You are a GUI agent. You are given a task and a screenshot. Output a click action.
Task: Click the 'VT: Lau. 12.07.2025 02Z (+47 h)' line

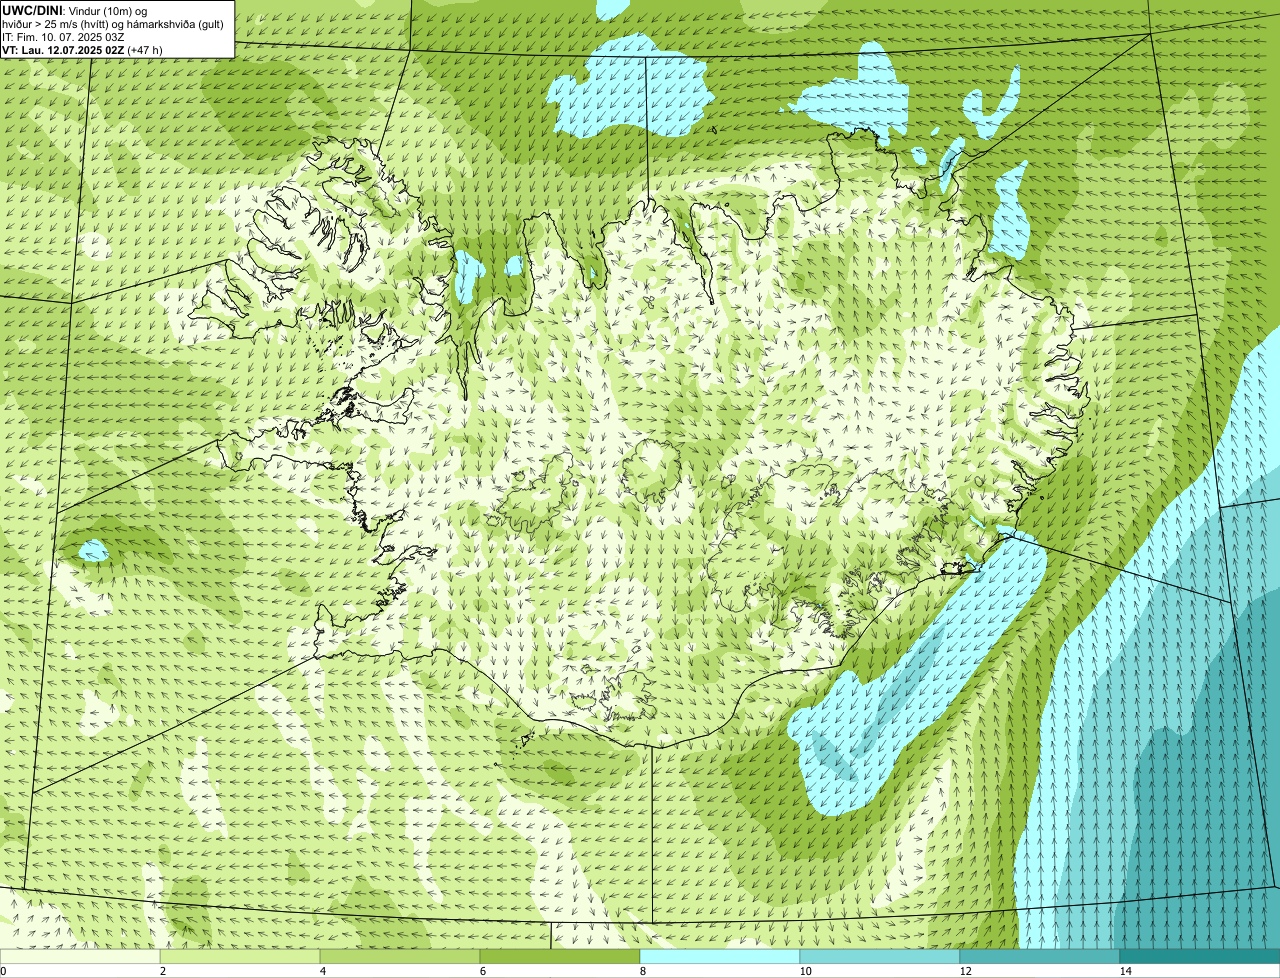[x=82, y=49]
